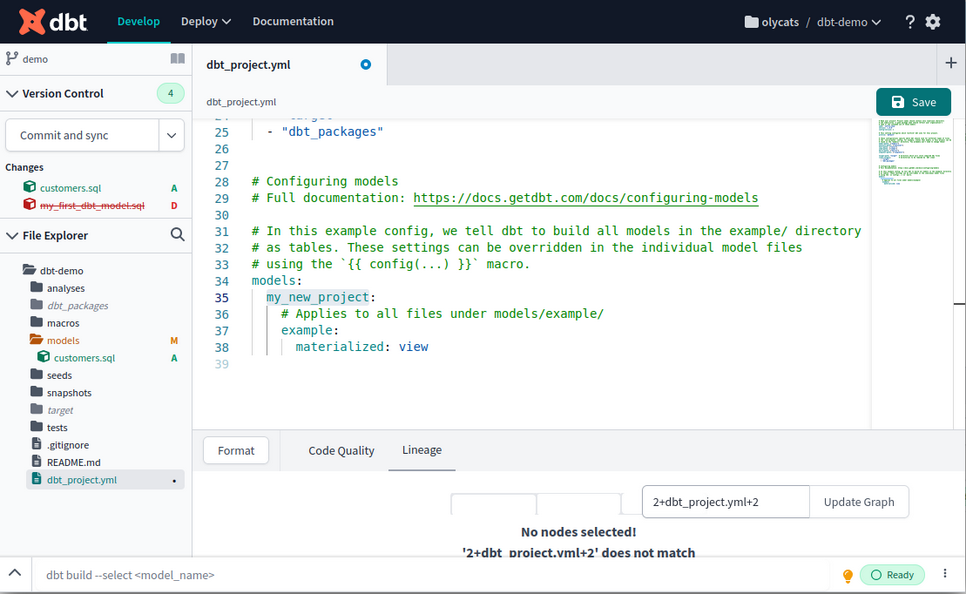966x595 pixels.
Task: Add a new tab with plus icon
Action: tap(951, 63)
